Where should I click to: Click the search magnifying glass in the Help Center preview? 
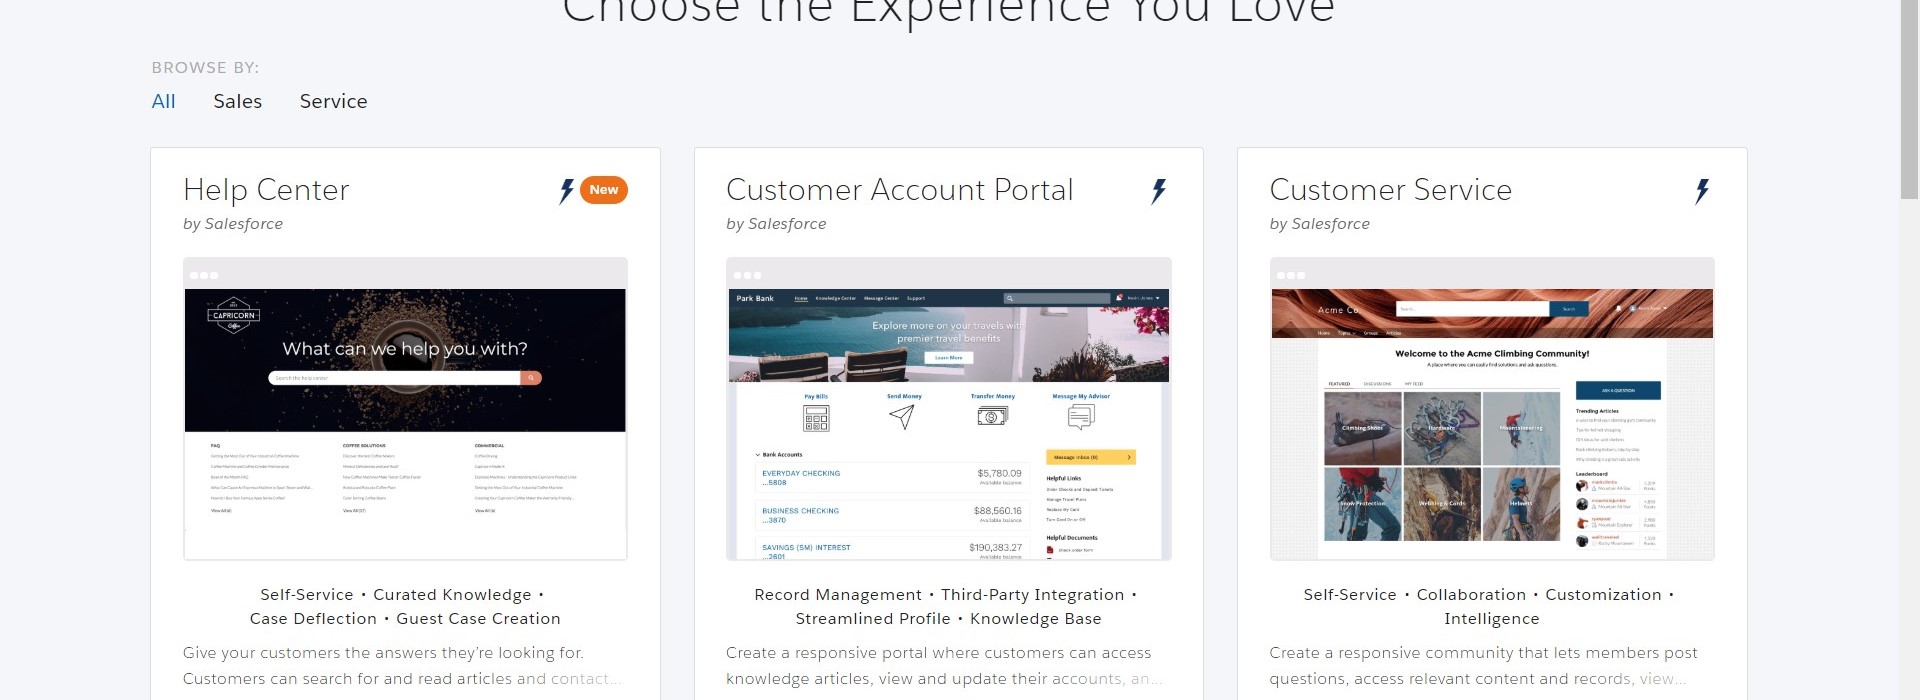point(530,377)
